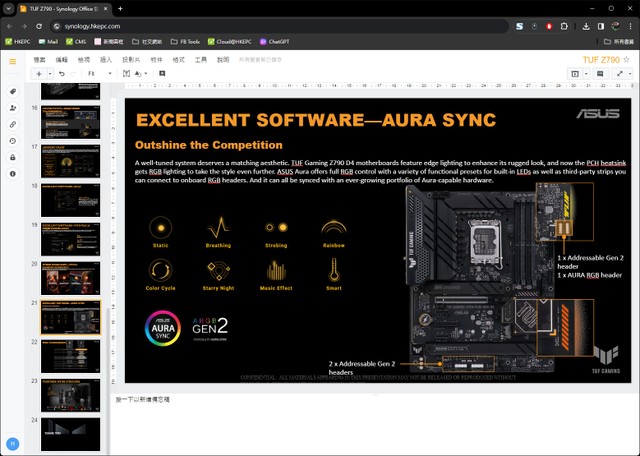Open the Cloud@HKEPC bookmark

230,42
